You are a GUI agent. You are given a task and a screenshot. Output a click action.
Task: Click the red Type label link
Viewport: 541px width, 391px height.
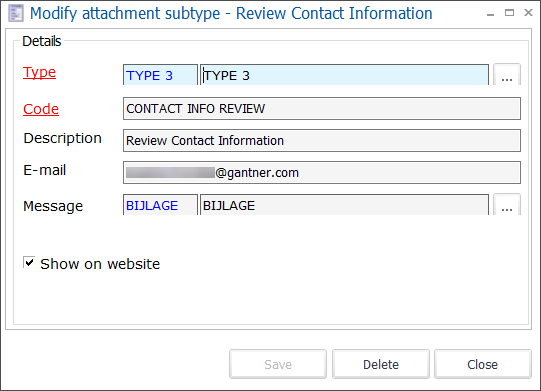(x=39, y=72)
